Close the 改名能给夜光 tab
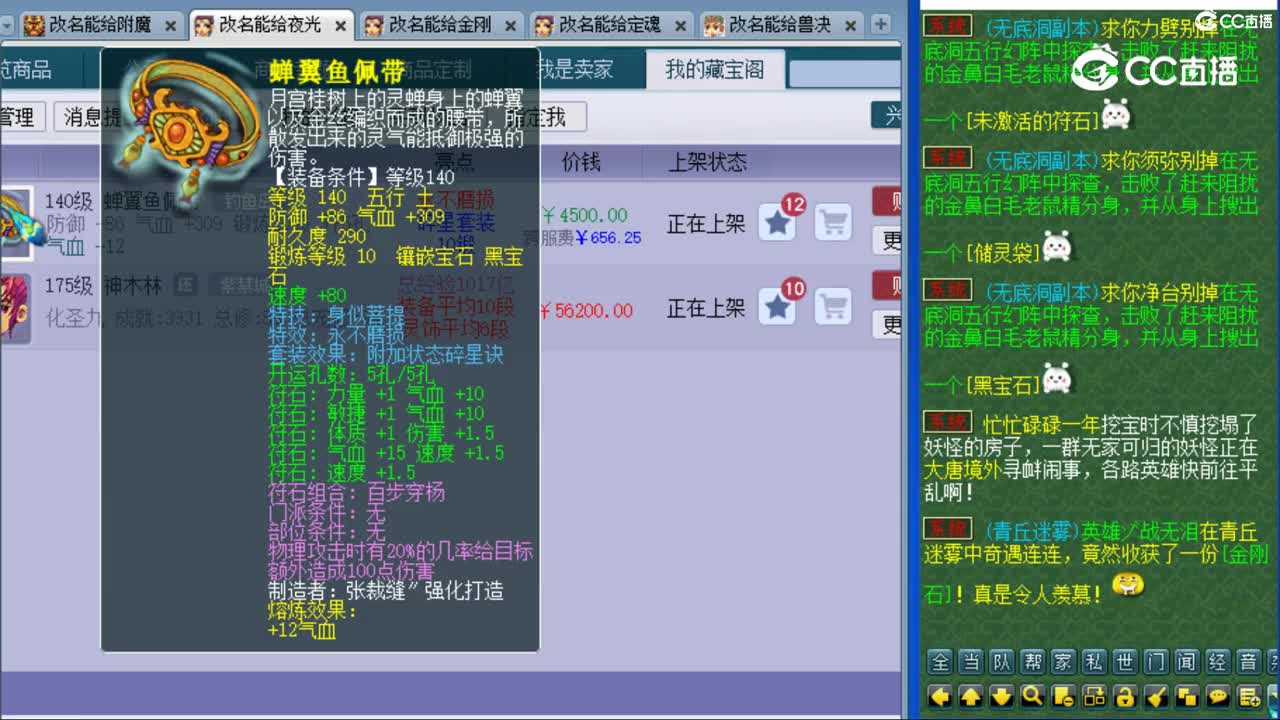 click(x=340, y=26)
